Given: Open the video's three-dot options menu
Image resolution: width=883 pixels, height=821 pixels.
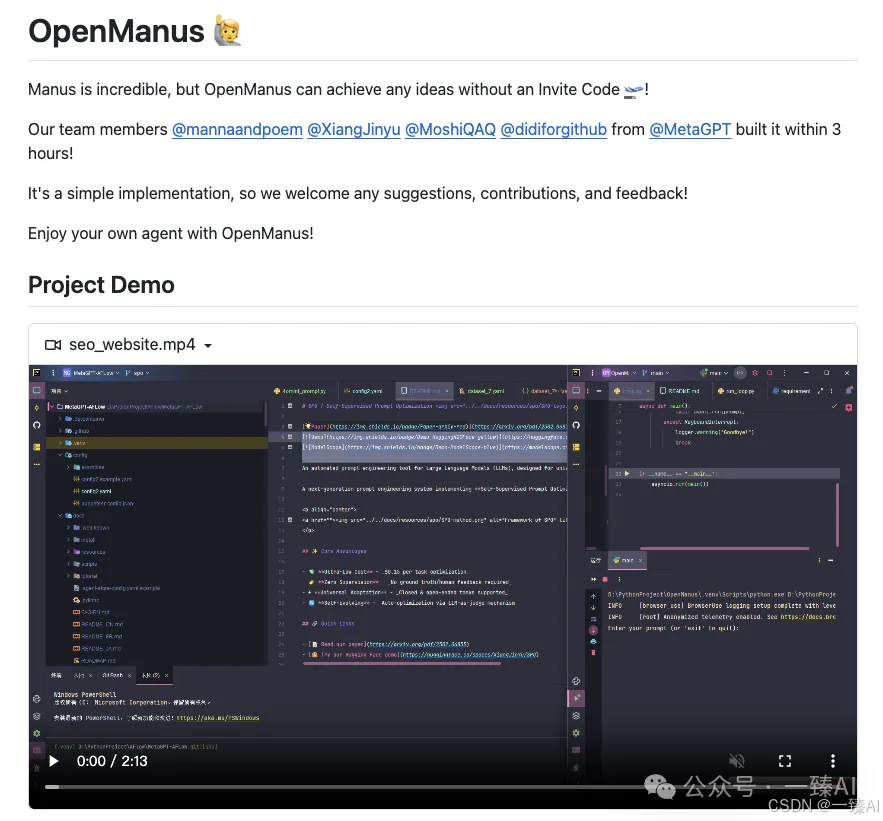Looking at the screenshot, I should coord(833,761).
